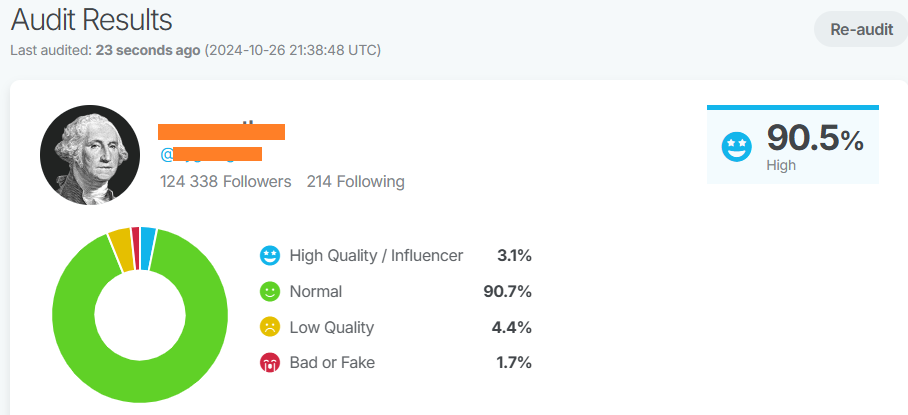Viewport: 908px width, 415px height.
Task: Select the Normal 90.7% legend row
Action: tap(396, 291)
